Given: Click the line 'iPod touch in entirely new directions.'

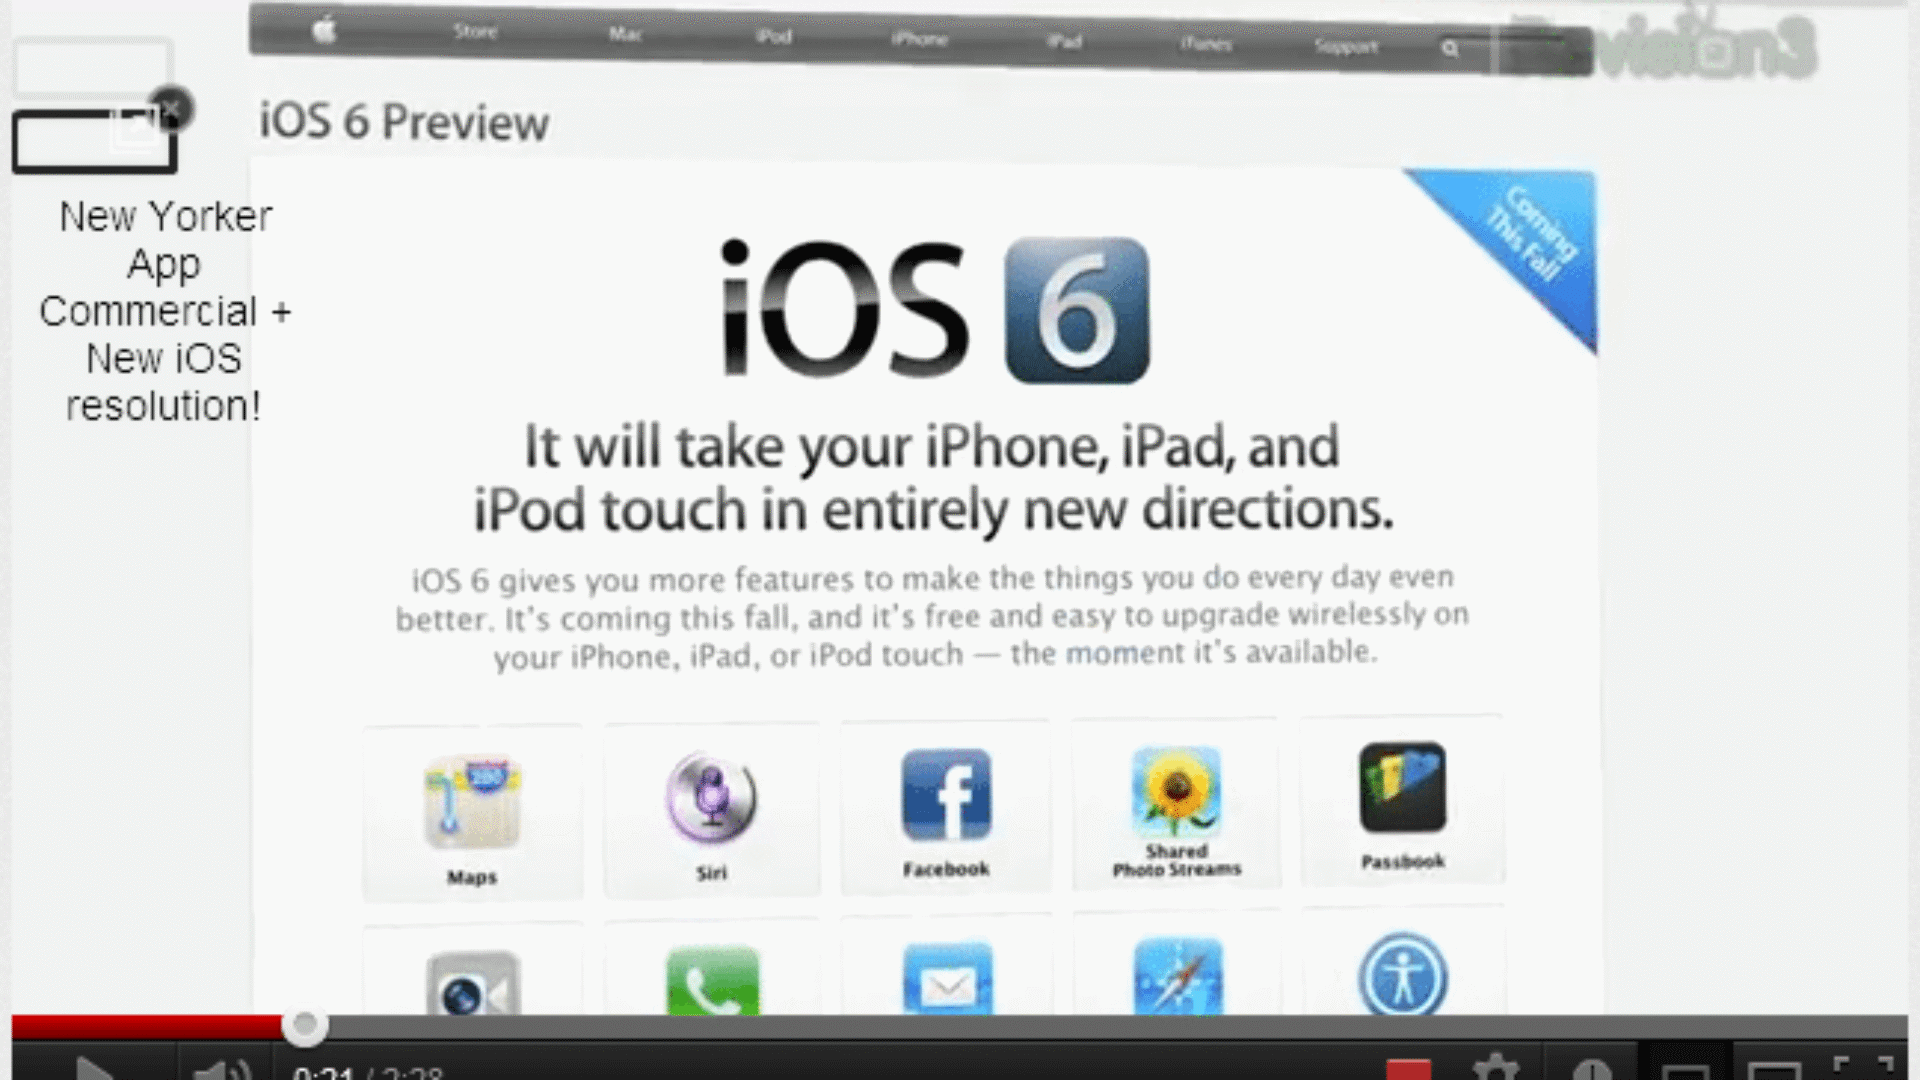Looking at the screenshot, I should pos(933,510).
